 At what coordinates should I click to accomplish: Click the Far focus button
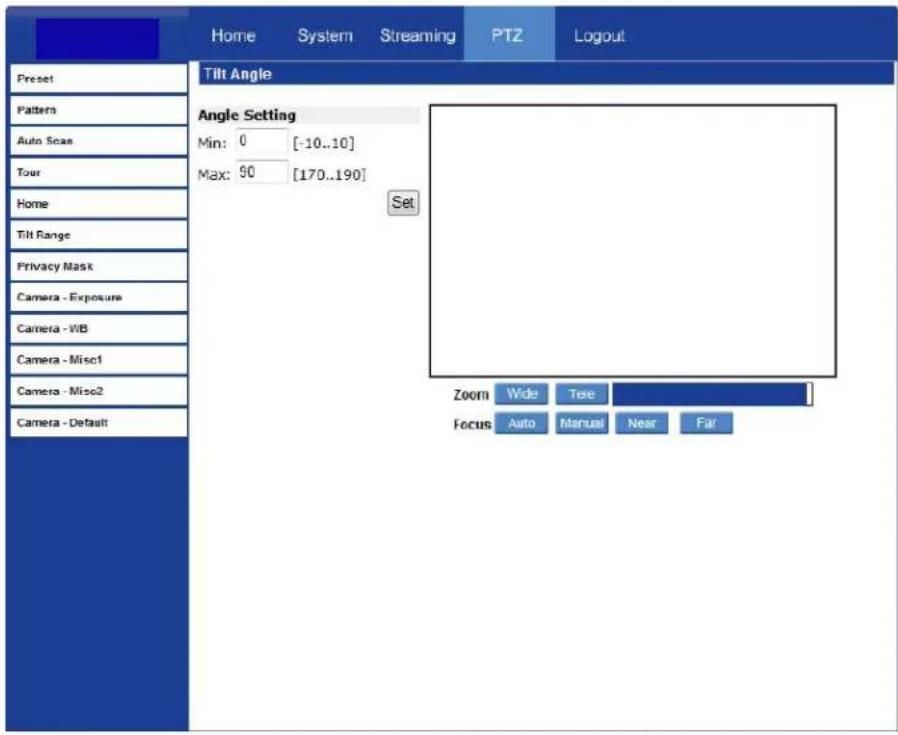706,423
